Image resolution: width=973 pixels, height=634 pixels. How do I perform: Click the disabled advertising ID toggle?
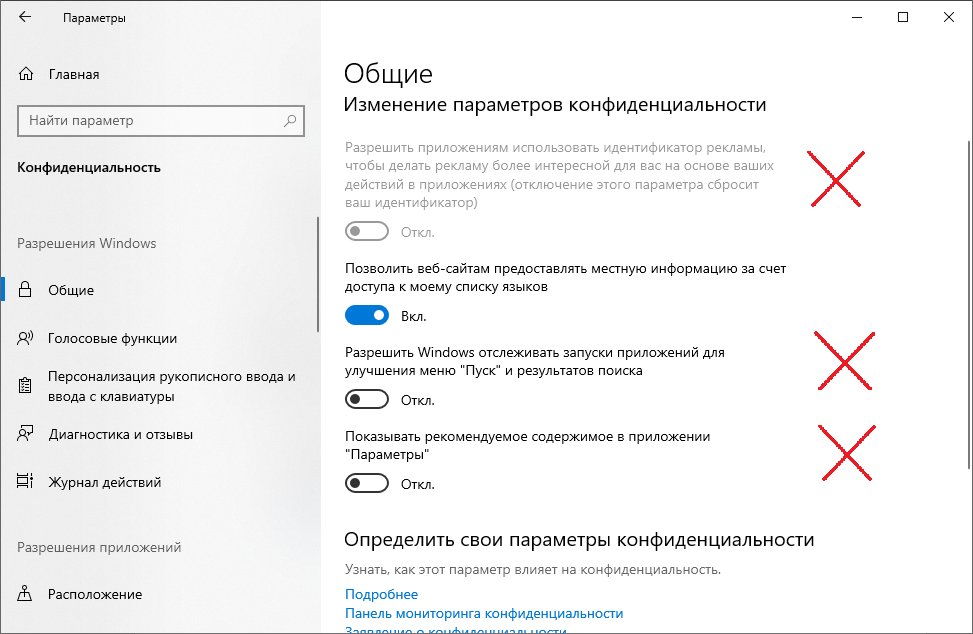(x=366, y=232)
